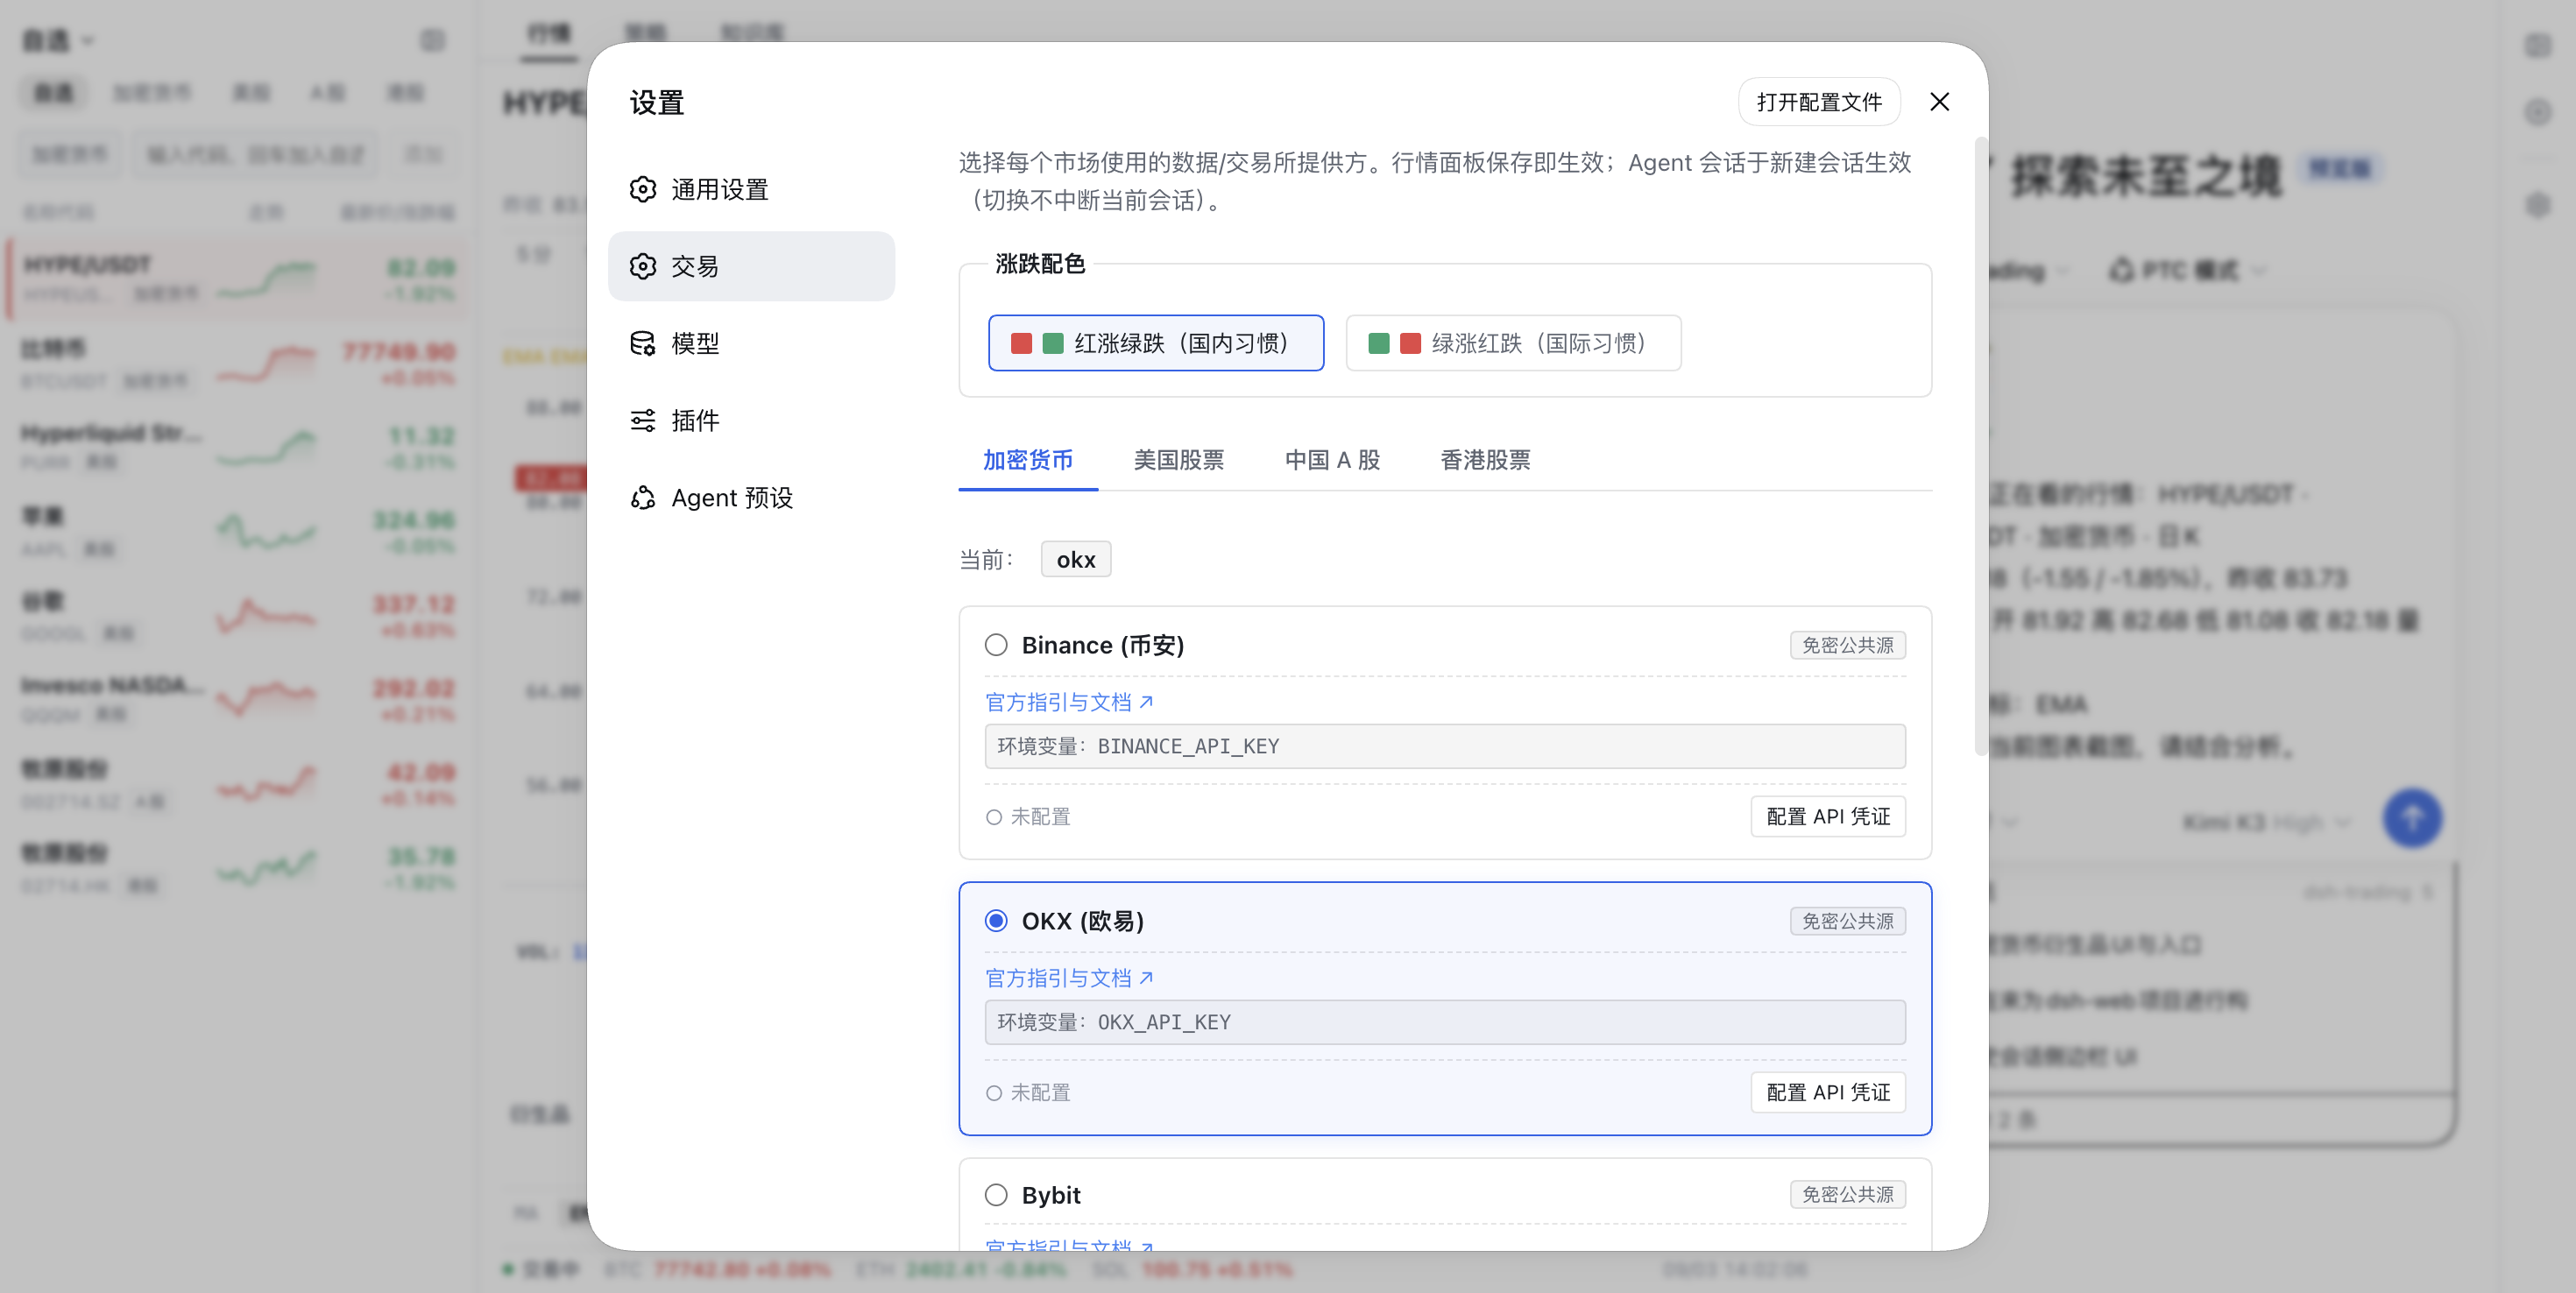Select the OKX (欧易) radio button

tap(996, 921)
